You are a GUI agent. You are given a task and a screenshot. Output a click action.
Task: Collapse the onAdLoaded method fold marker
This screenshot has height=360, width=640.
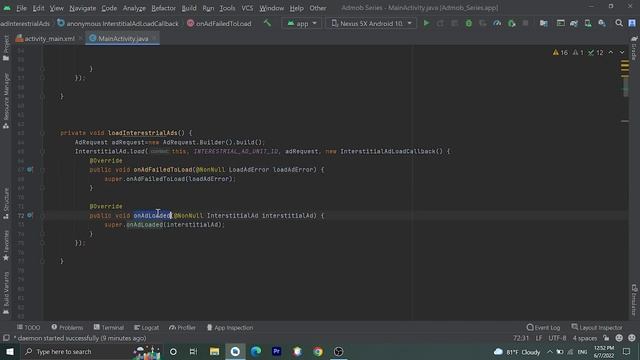point(42,216)
